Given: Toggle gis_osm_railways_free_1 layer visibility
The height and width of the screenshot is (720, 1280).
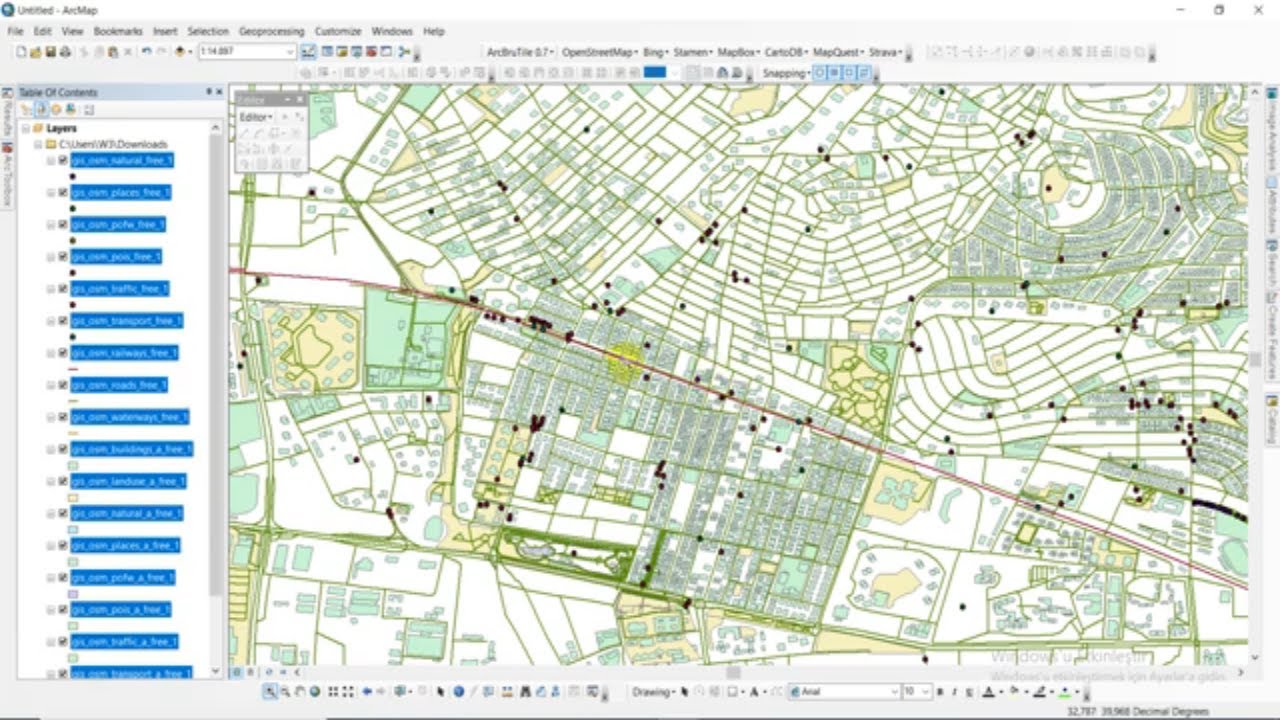Looking at the screenshot, I should [63, 352].
